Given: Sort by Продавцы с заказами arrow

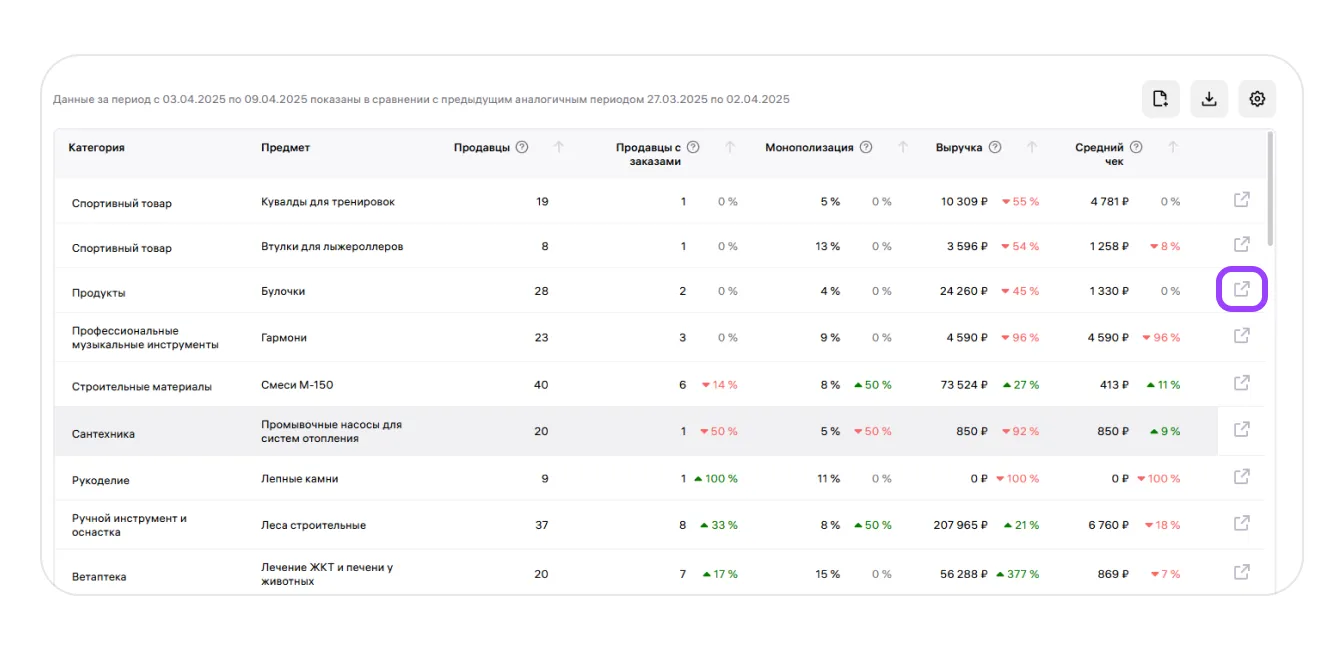Looking at the screenshot, I should 730,148.
